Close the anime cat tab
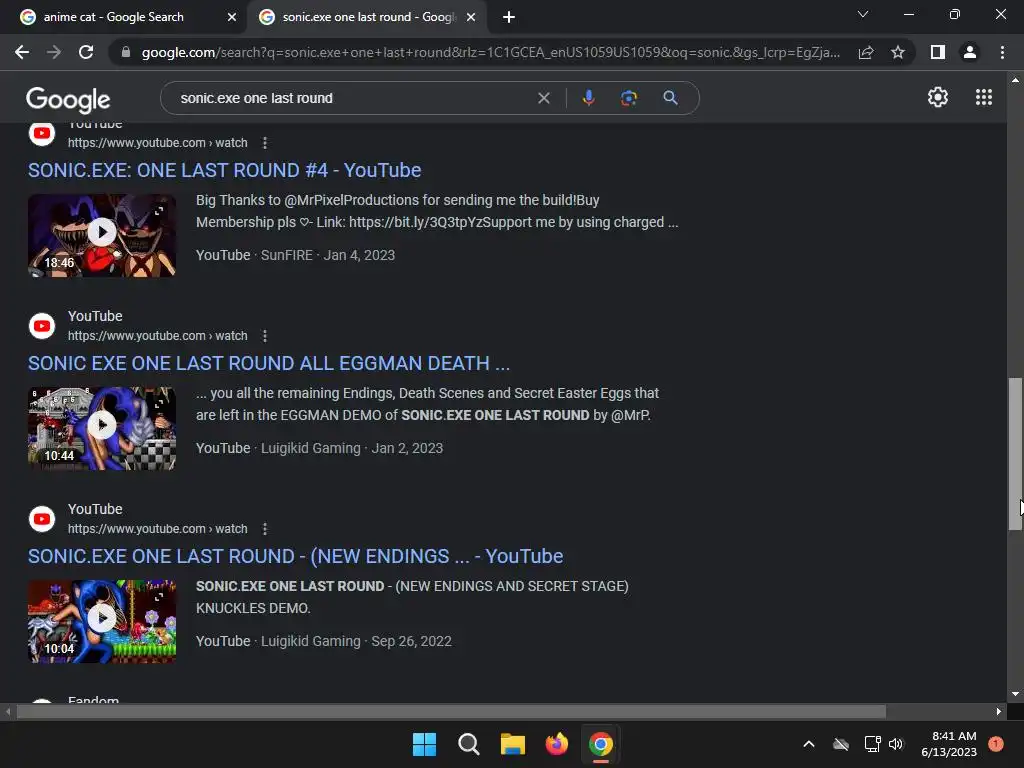This screenshot has width=1024, height=768. pos(231,17)
